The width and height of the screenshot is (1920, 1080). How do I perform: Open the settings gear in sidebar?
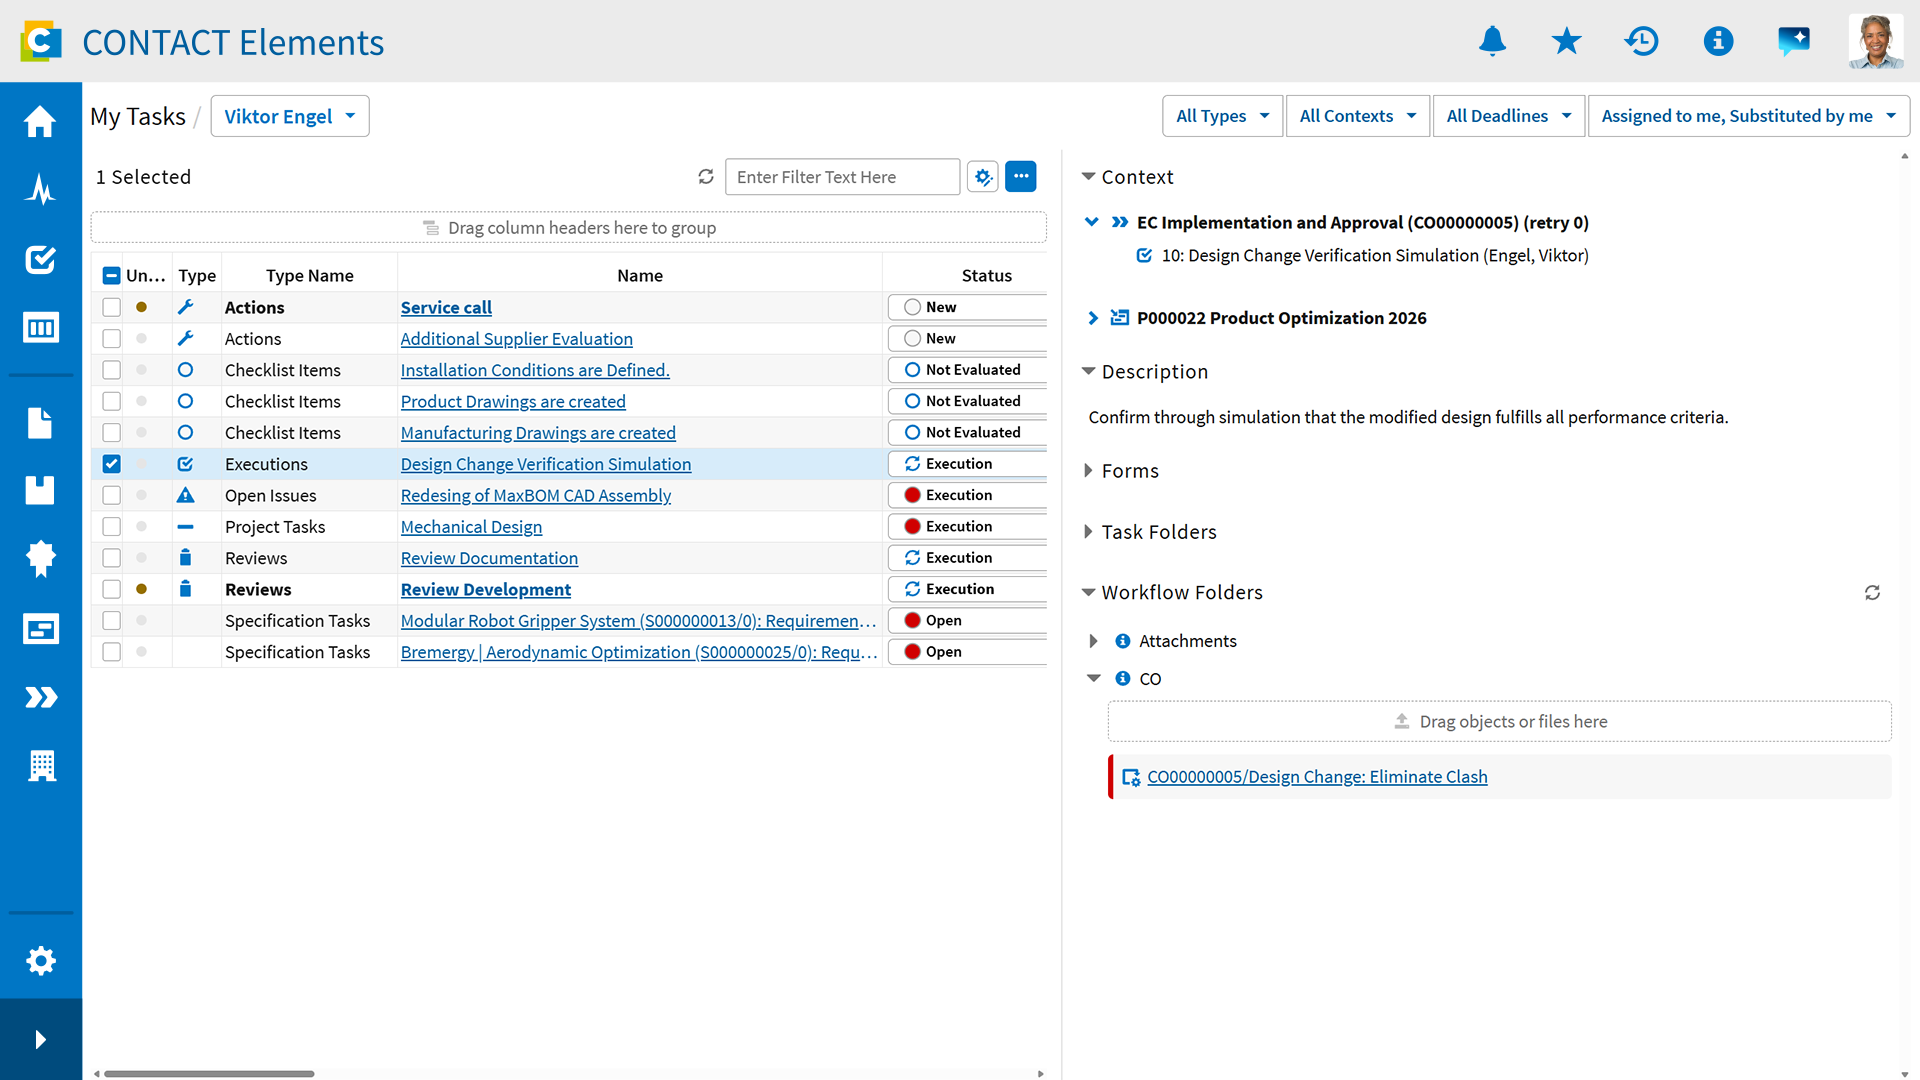(x=40, y=961)
